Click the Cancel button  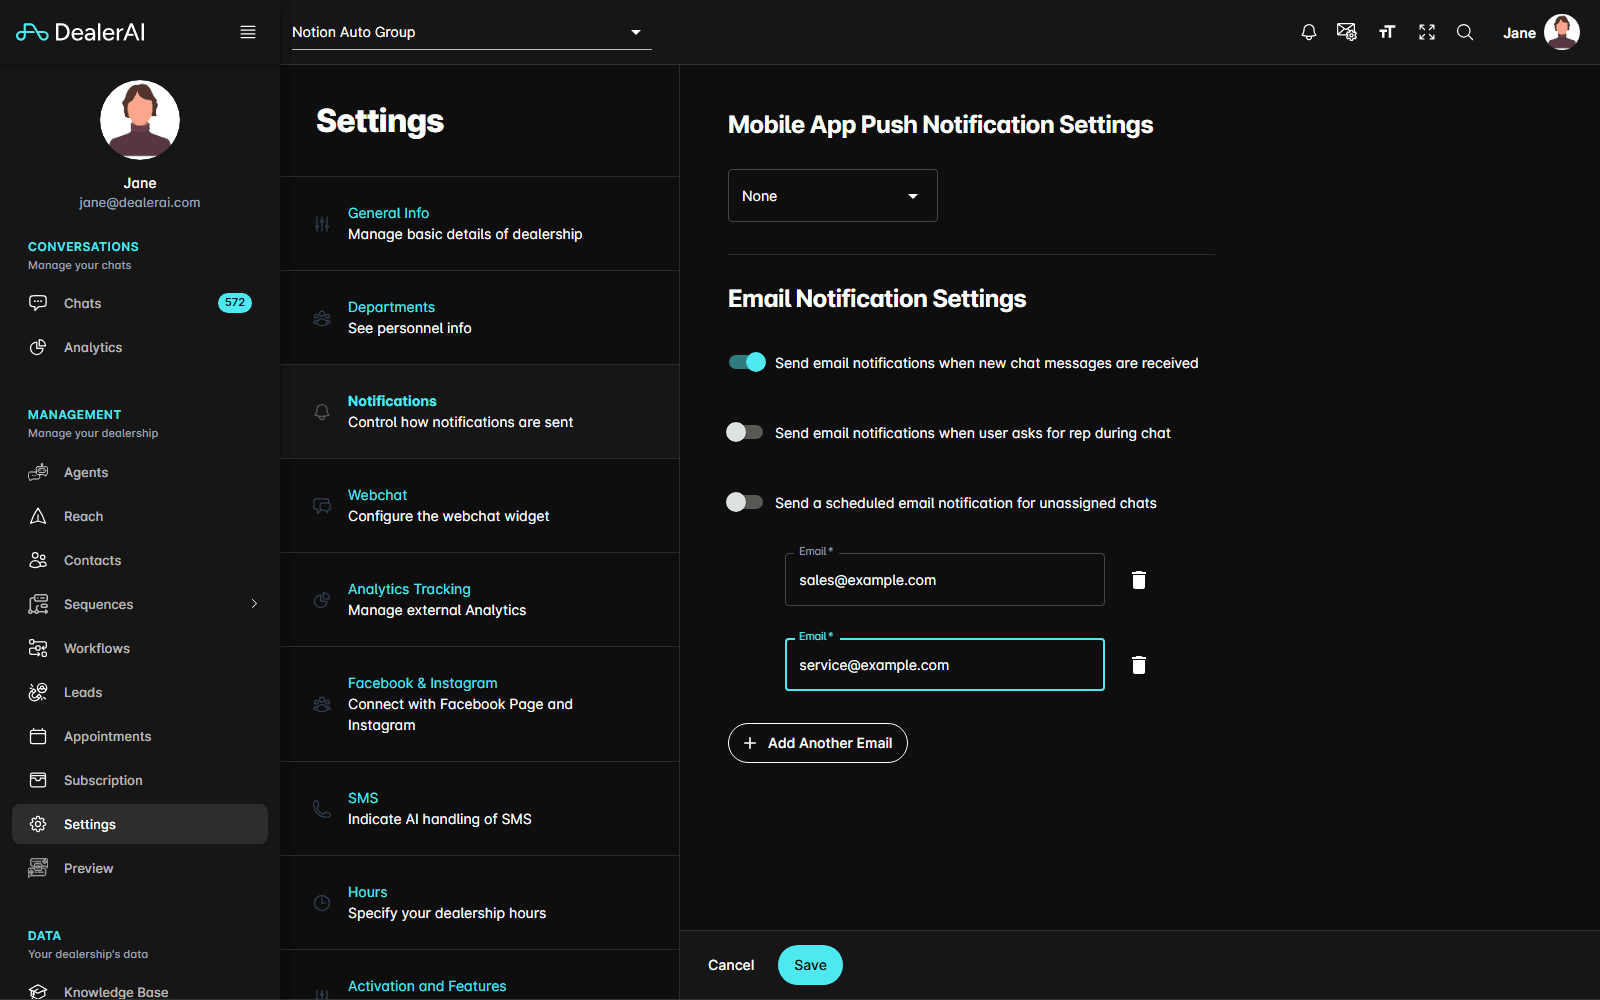click(731, 965)
